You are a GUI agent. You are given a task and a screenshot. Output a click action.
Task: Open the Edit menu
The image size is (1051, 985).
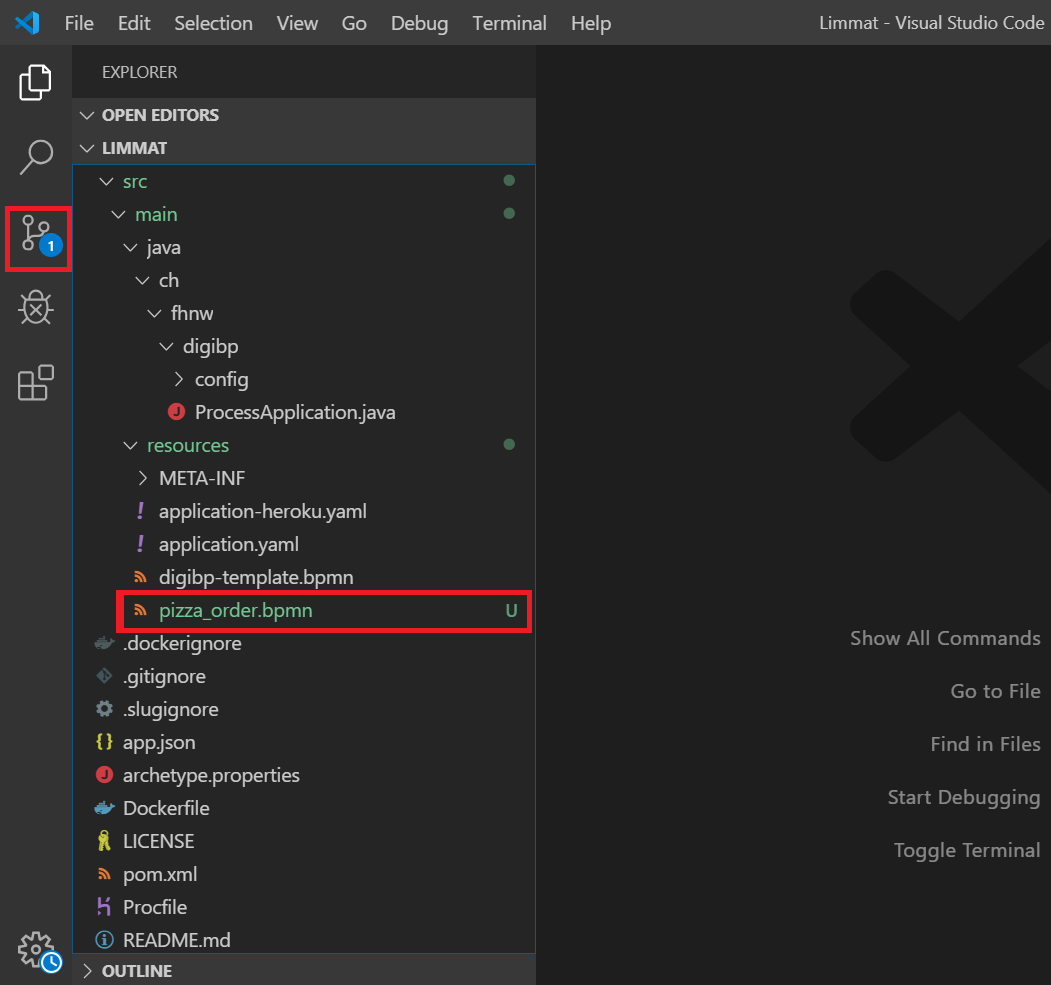coord(134,23)
